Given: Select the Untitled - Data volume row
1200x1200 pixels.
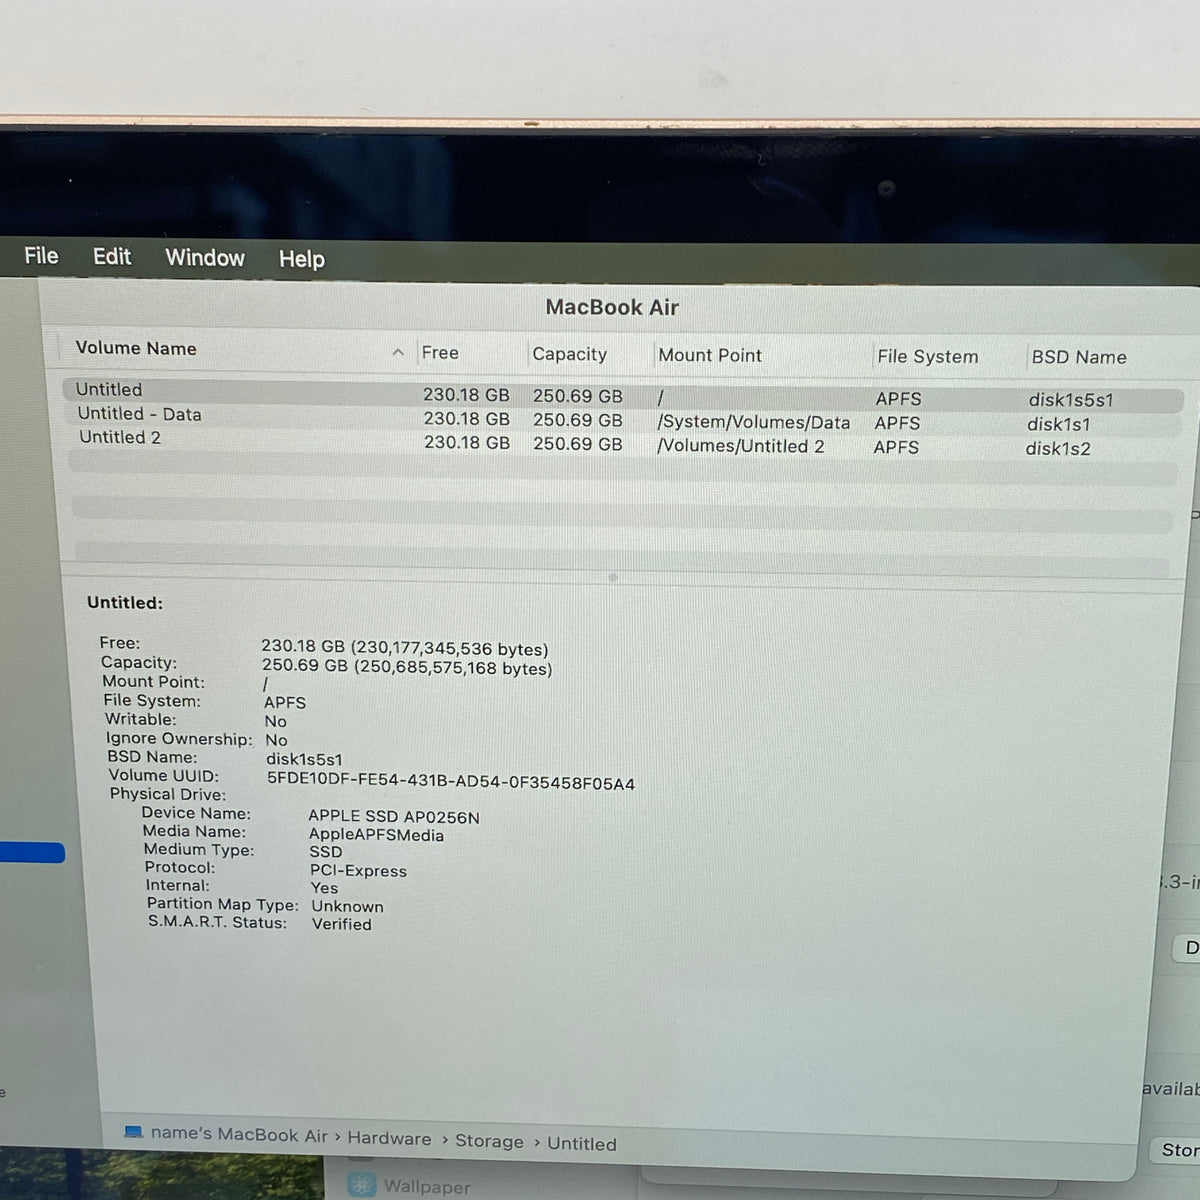Looking at the screenshot, I should point(622,419).
